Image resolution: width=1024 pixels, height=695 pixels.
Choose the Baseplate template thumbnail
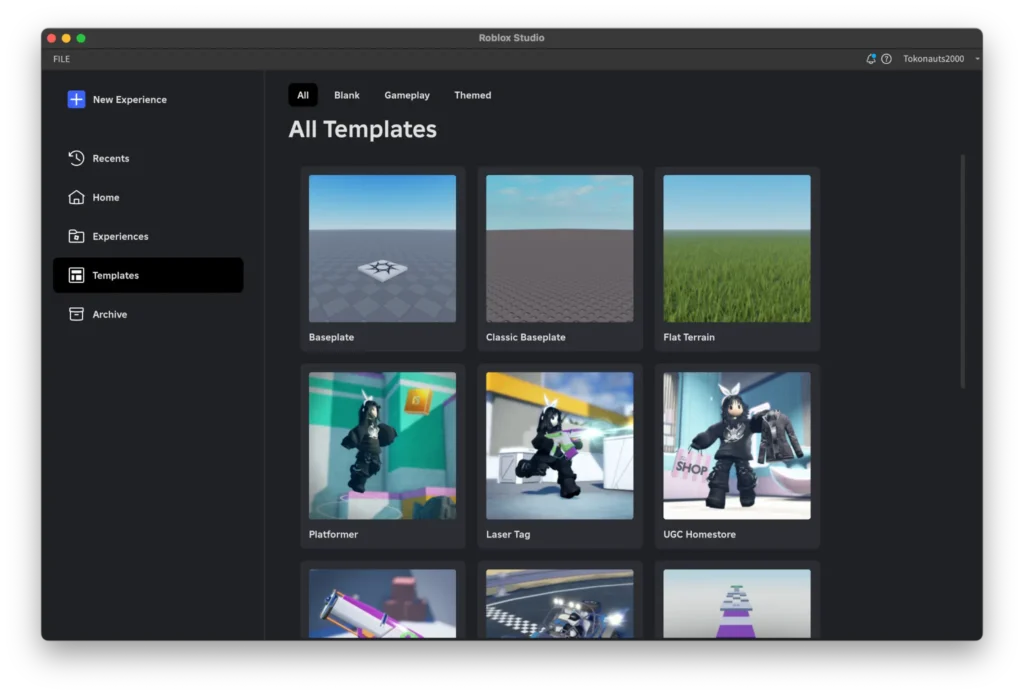383,248
